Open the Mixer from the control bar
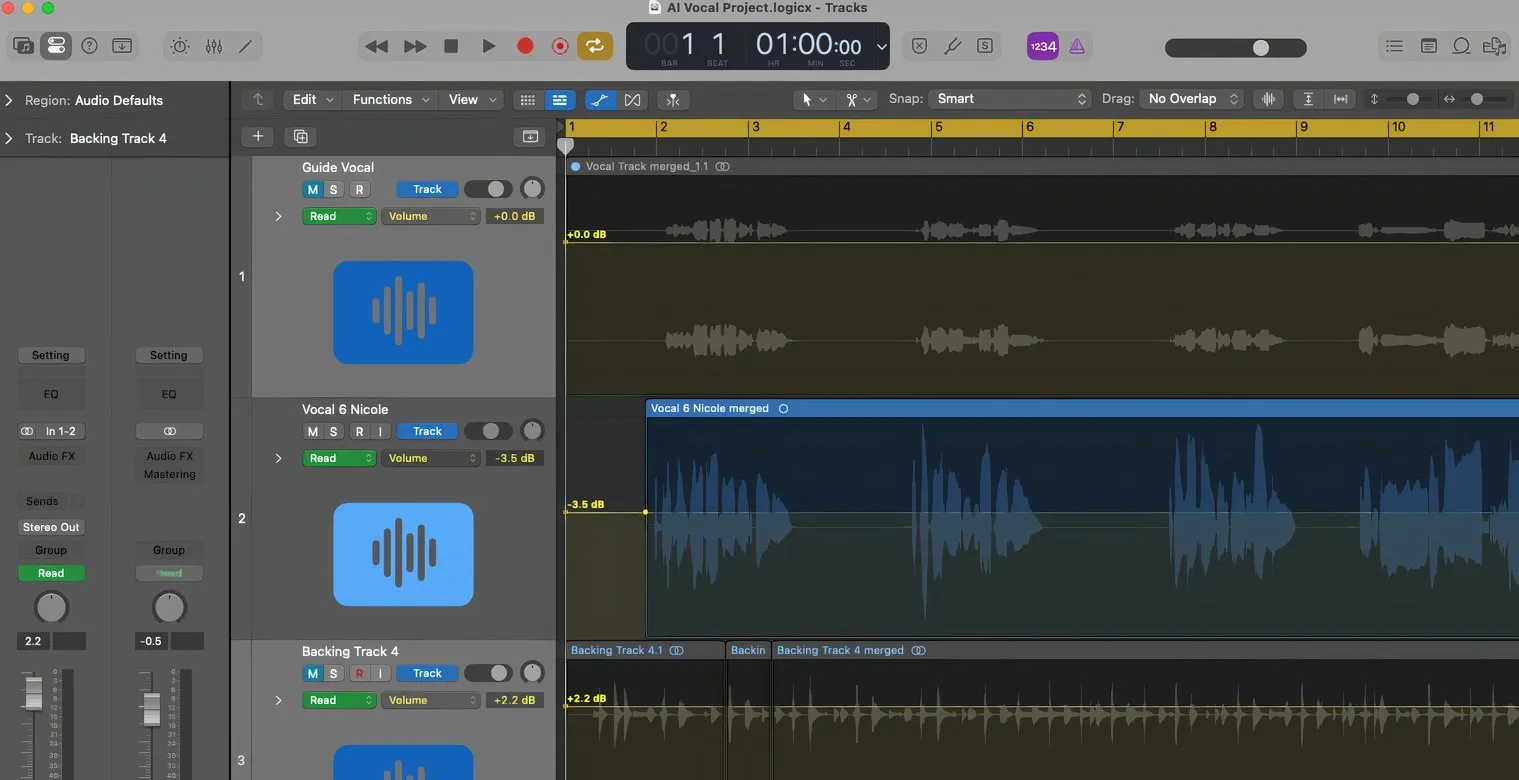Screen dimensions: 1519x780 213,46
